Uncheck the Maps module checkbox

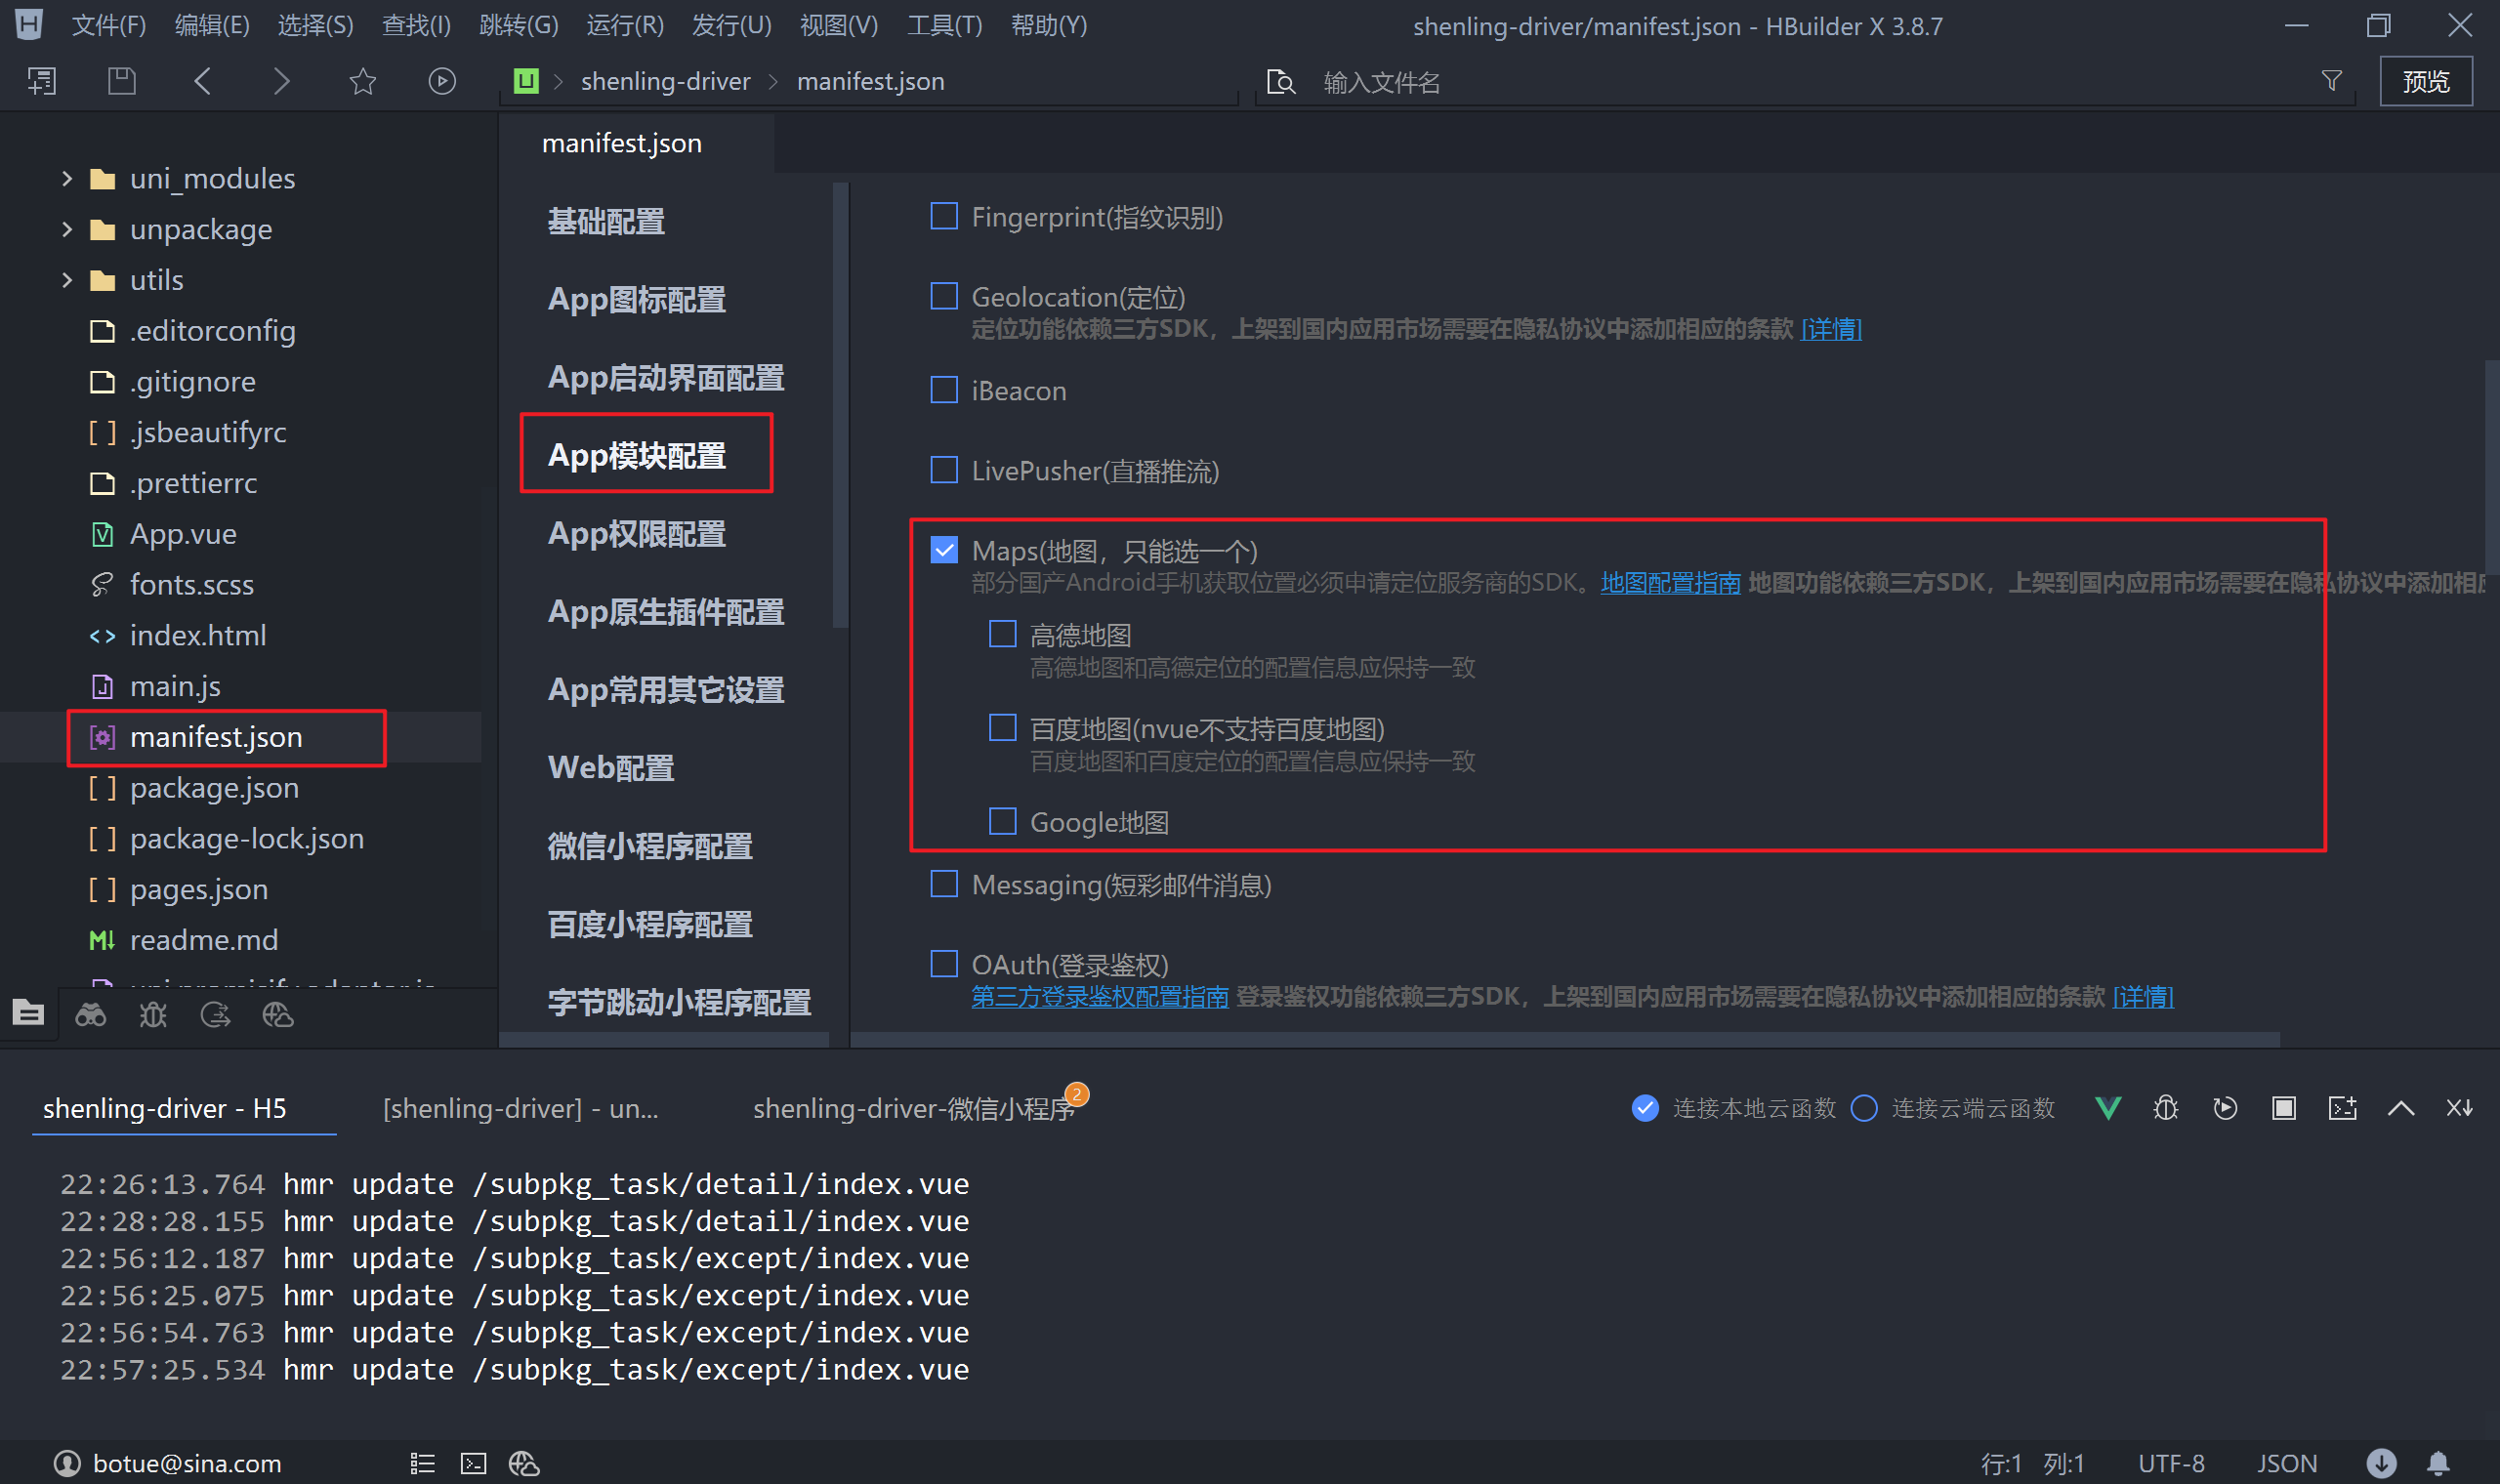pos(944,550)
